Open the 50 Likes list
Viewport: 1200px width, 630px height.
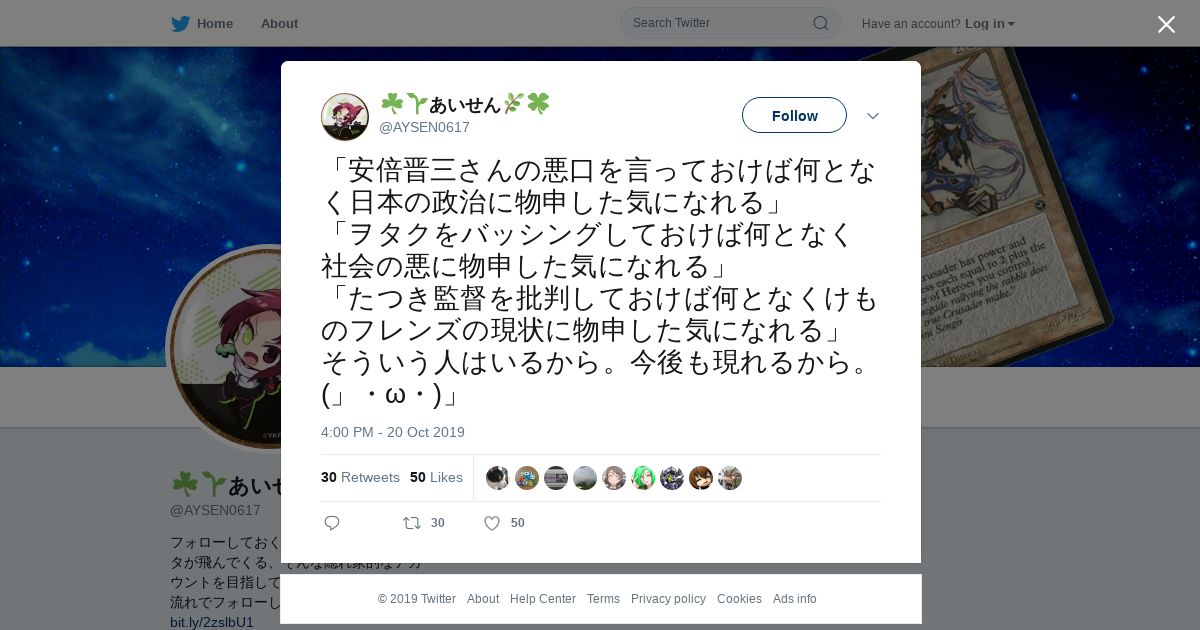tap(436, 478)
